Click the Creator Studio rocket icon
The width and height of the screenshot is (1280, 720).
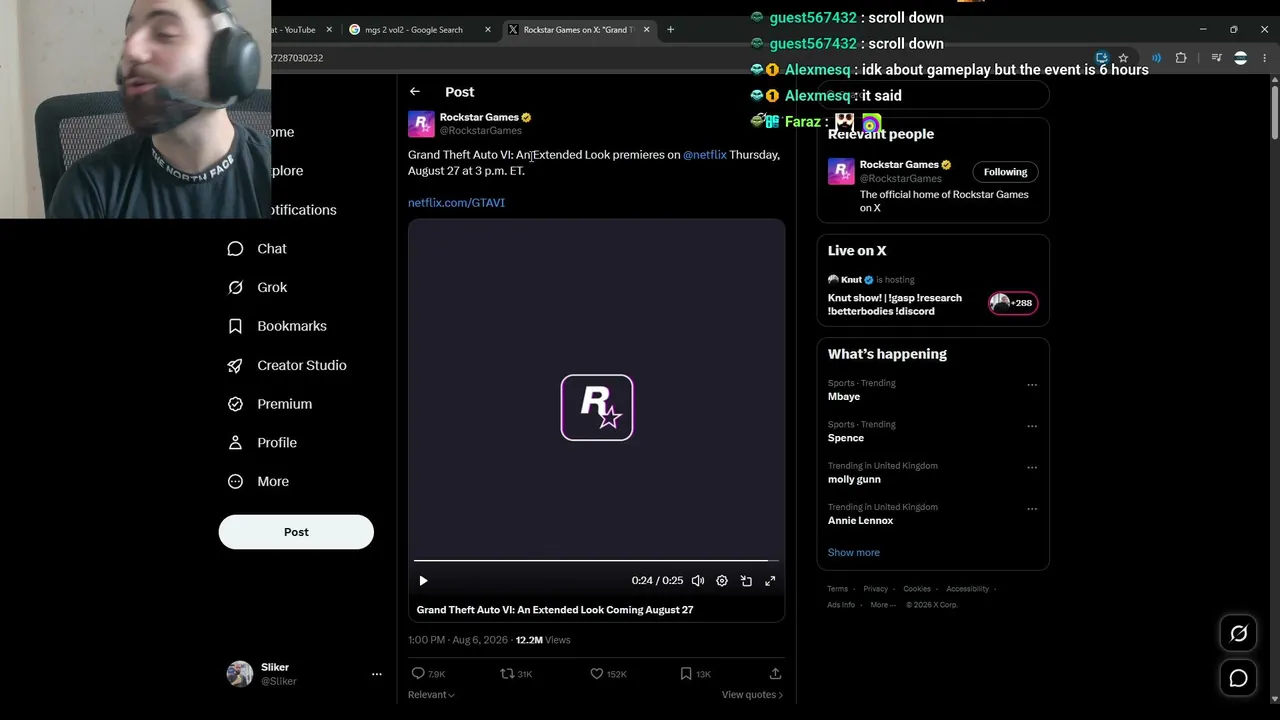tap(235, 365)
